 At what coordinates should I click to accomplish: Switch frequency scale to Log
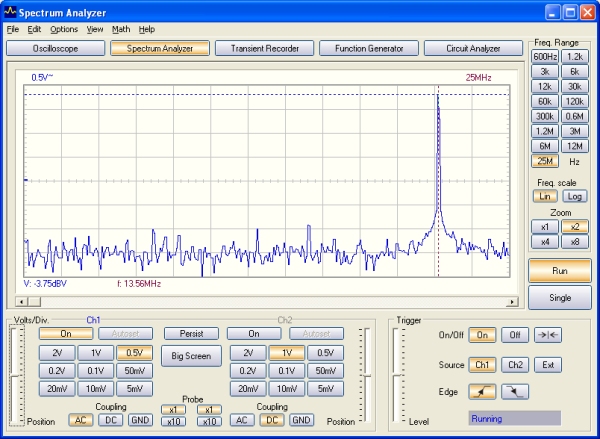[x=575, y=196]
